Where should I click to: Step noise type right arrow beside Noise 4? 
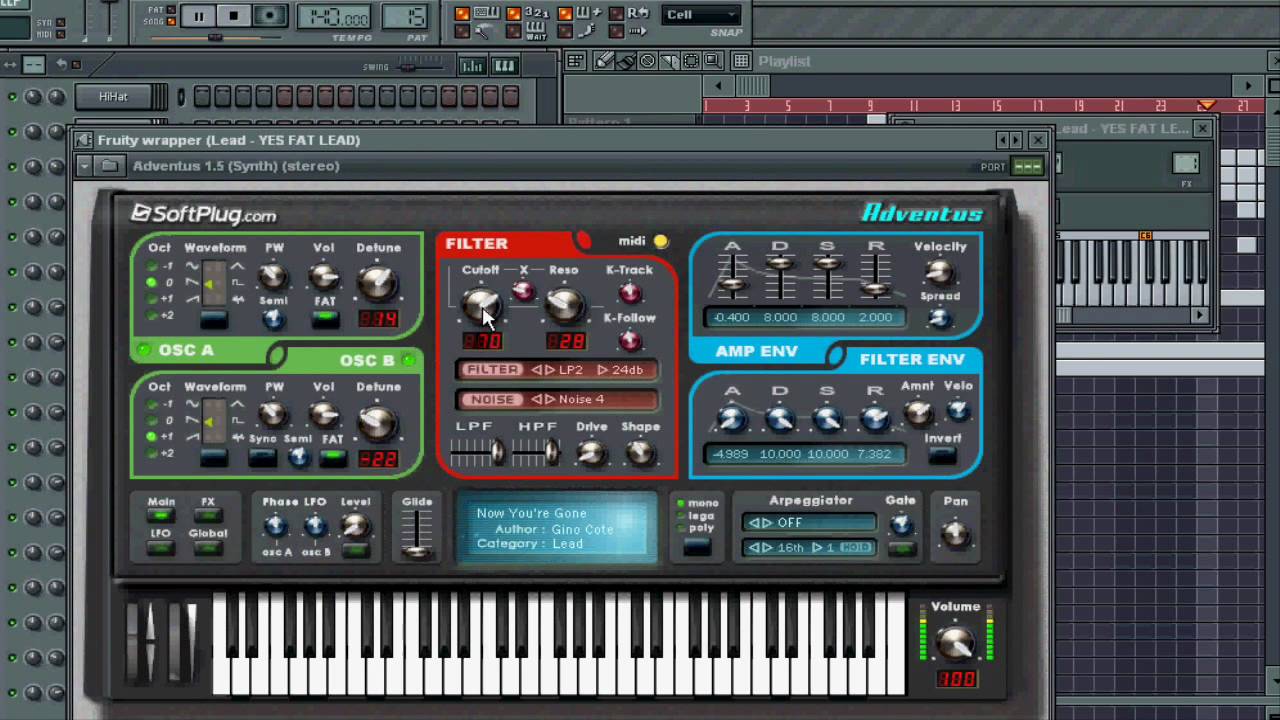pos(549,400)
